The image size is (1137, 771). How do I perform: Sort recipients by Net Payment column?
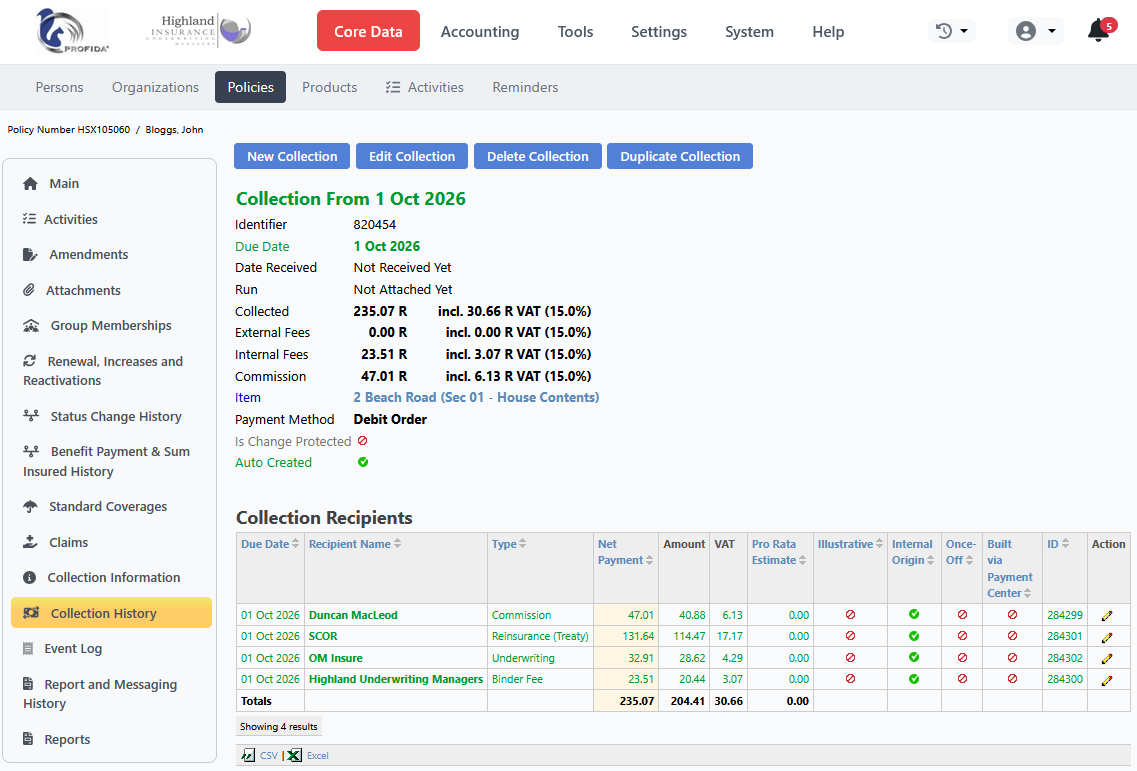pyautogui.click(x=625, y=552)
